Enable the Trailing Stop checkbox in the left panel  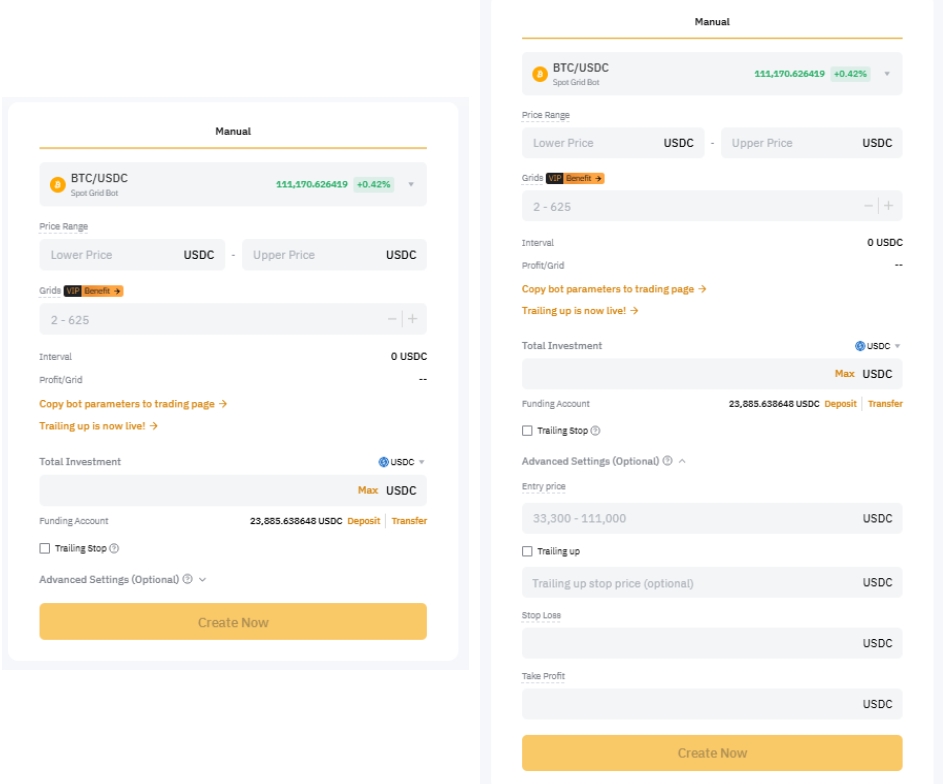pyautogui.click(x=44, y=548)
